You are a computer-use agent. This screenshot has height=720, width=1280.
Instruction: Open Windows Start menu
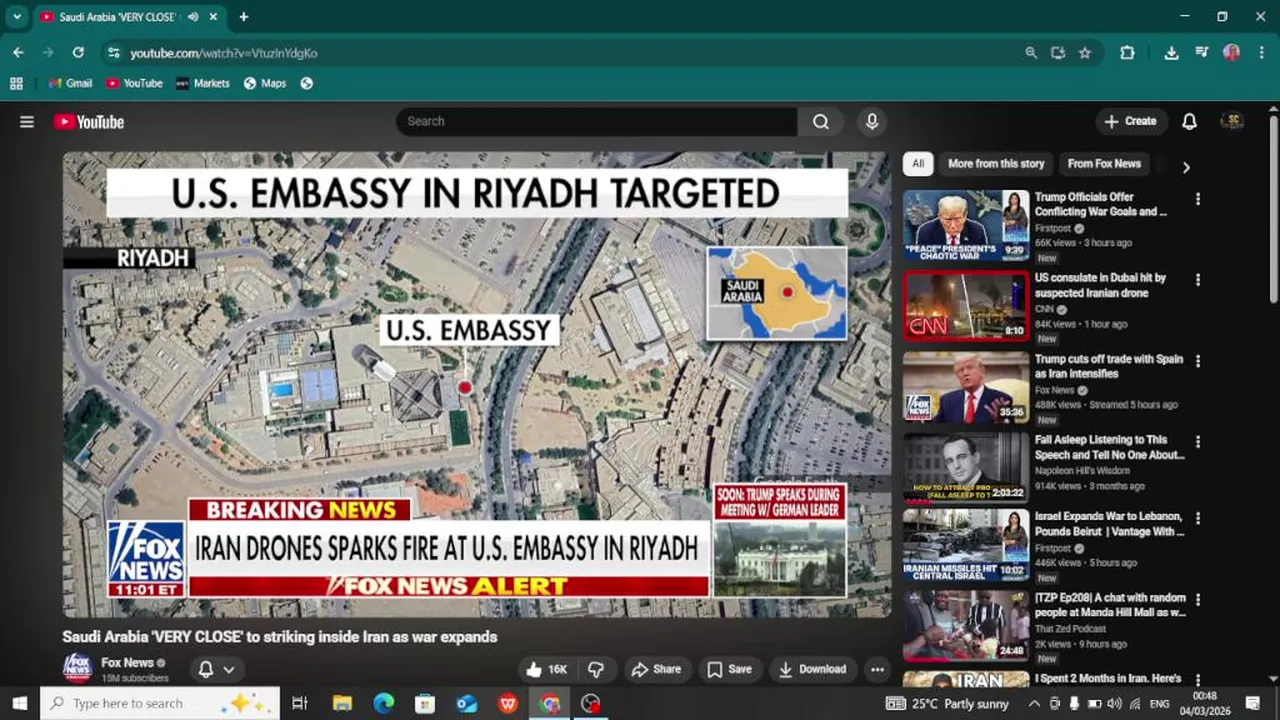click(19, 704)
